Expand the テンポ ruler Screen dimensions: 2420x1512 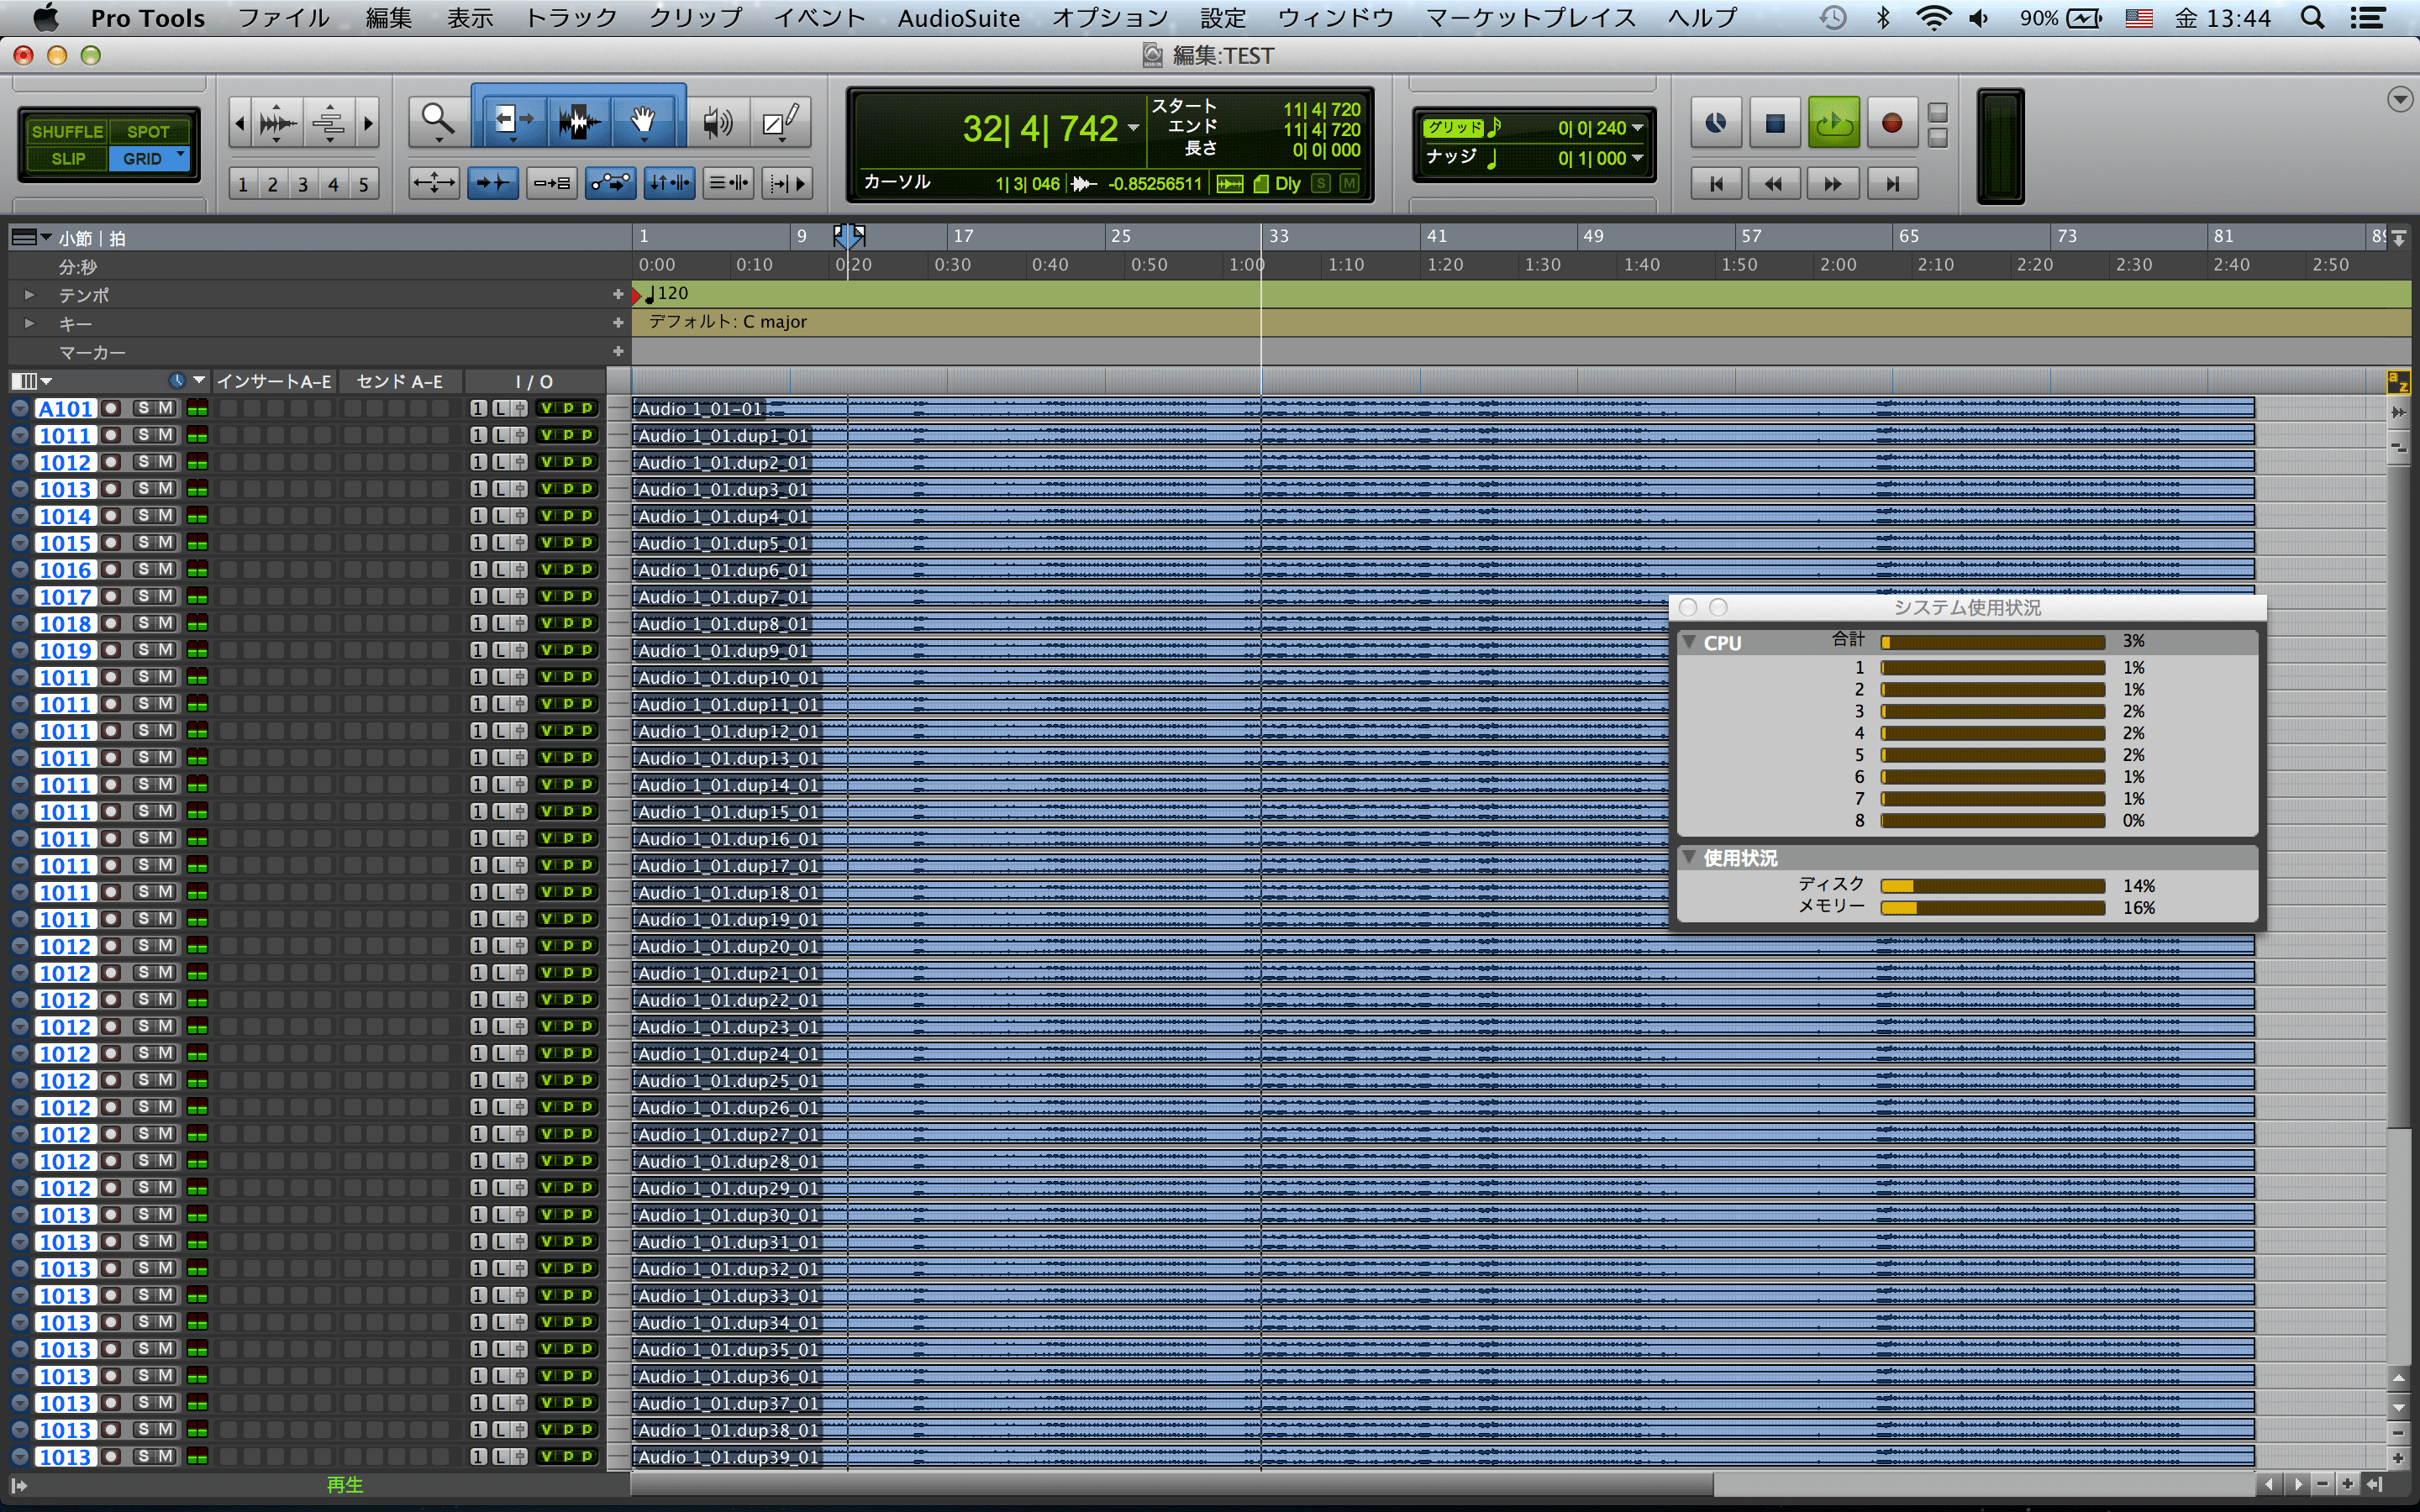pos(30,295)
